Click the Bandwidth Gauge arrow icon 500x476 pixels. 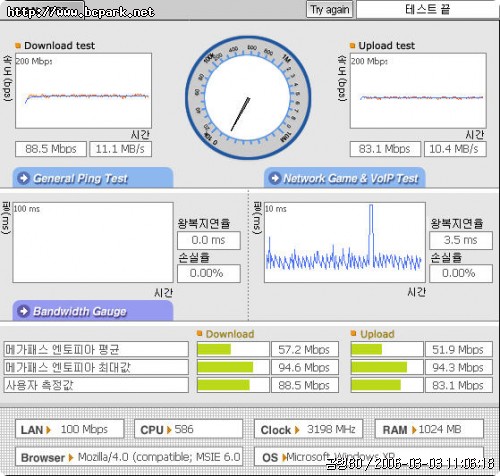coord(24,311)
